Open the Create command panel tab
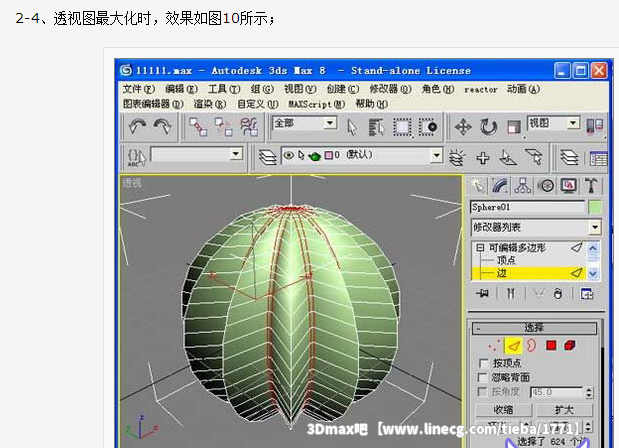The height and width of the screenshot is (448, 619). click(478, 186)
